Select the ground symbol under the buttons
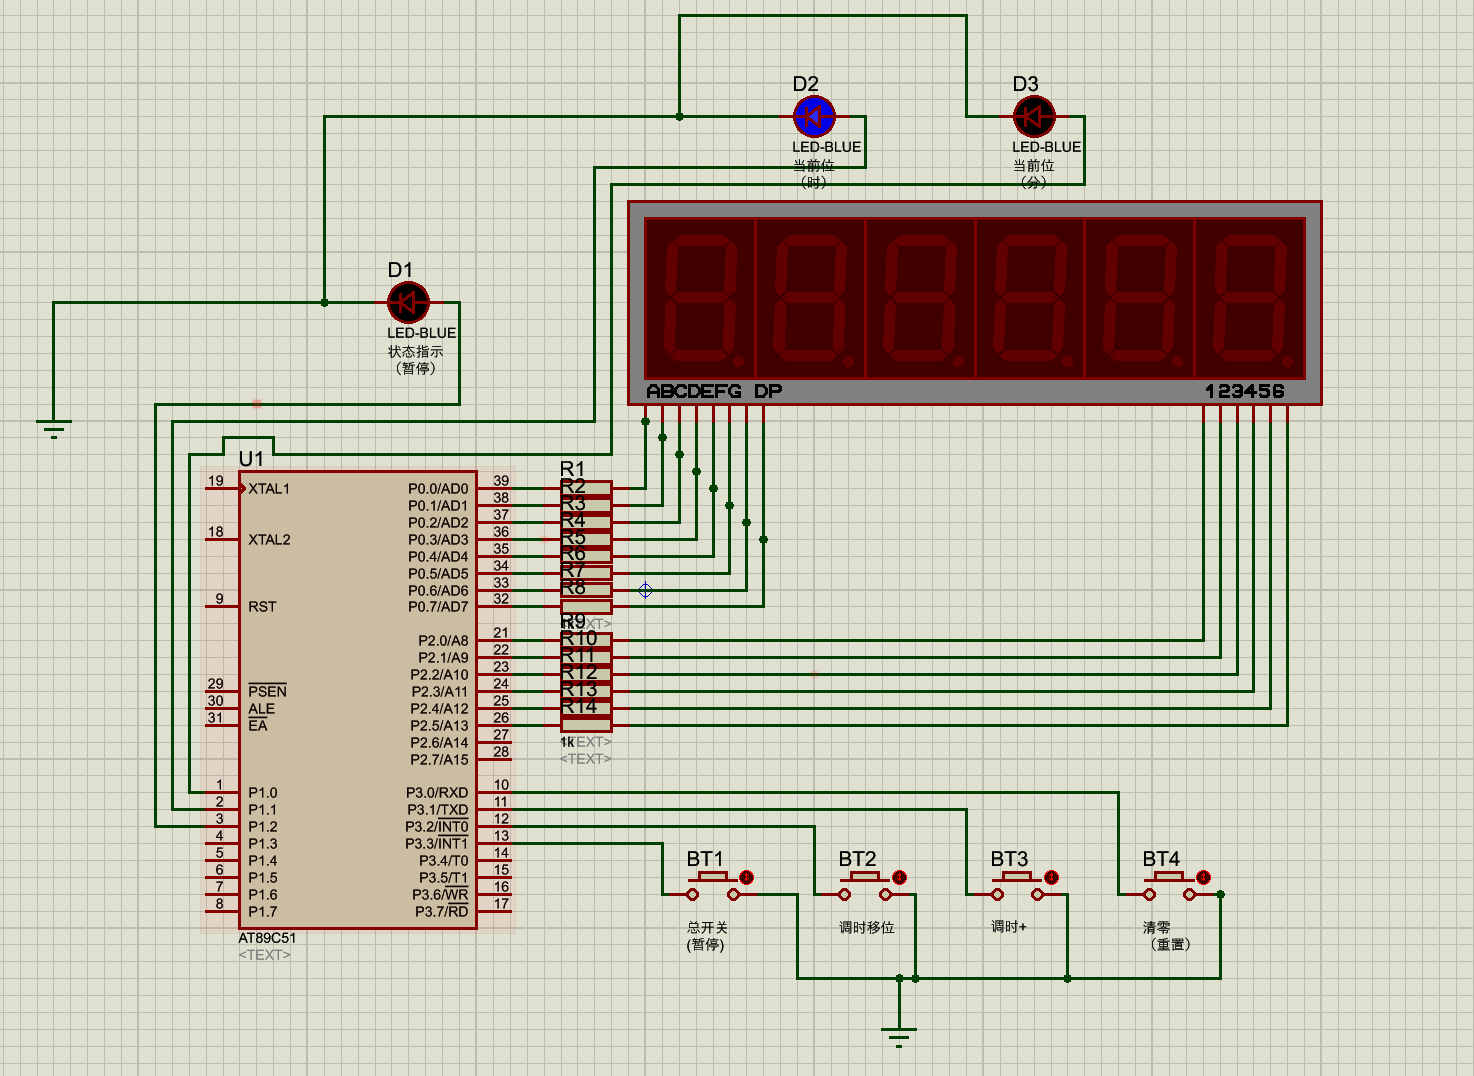The width and height of the screenshot is (1474, 1076). (x=899, y=1036)
